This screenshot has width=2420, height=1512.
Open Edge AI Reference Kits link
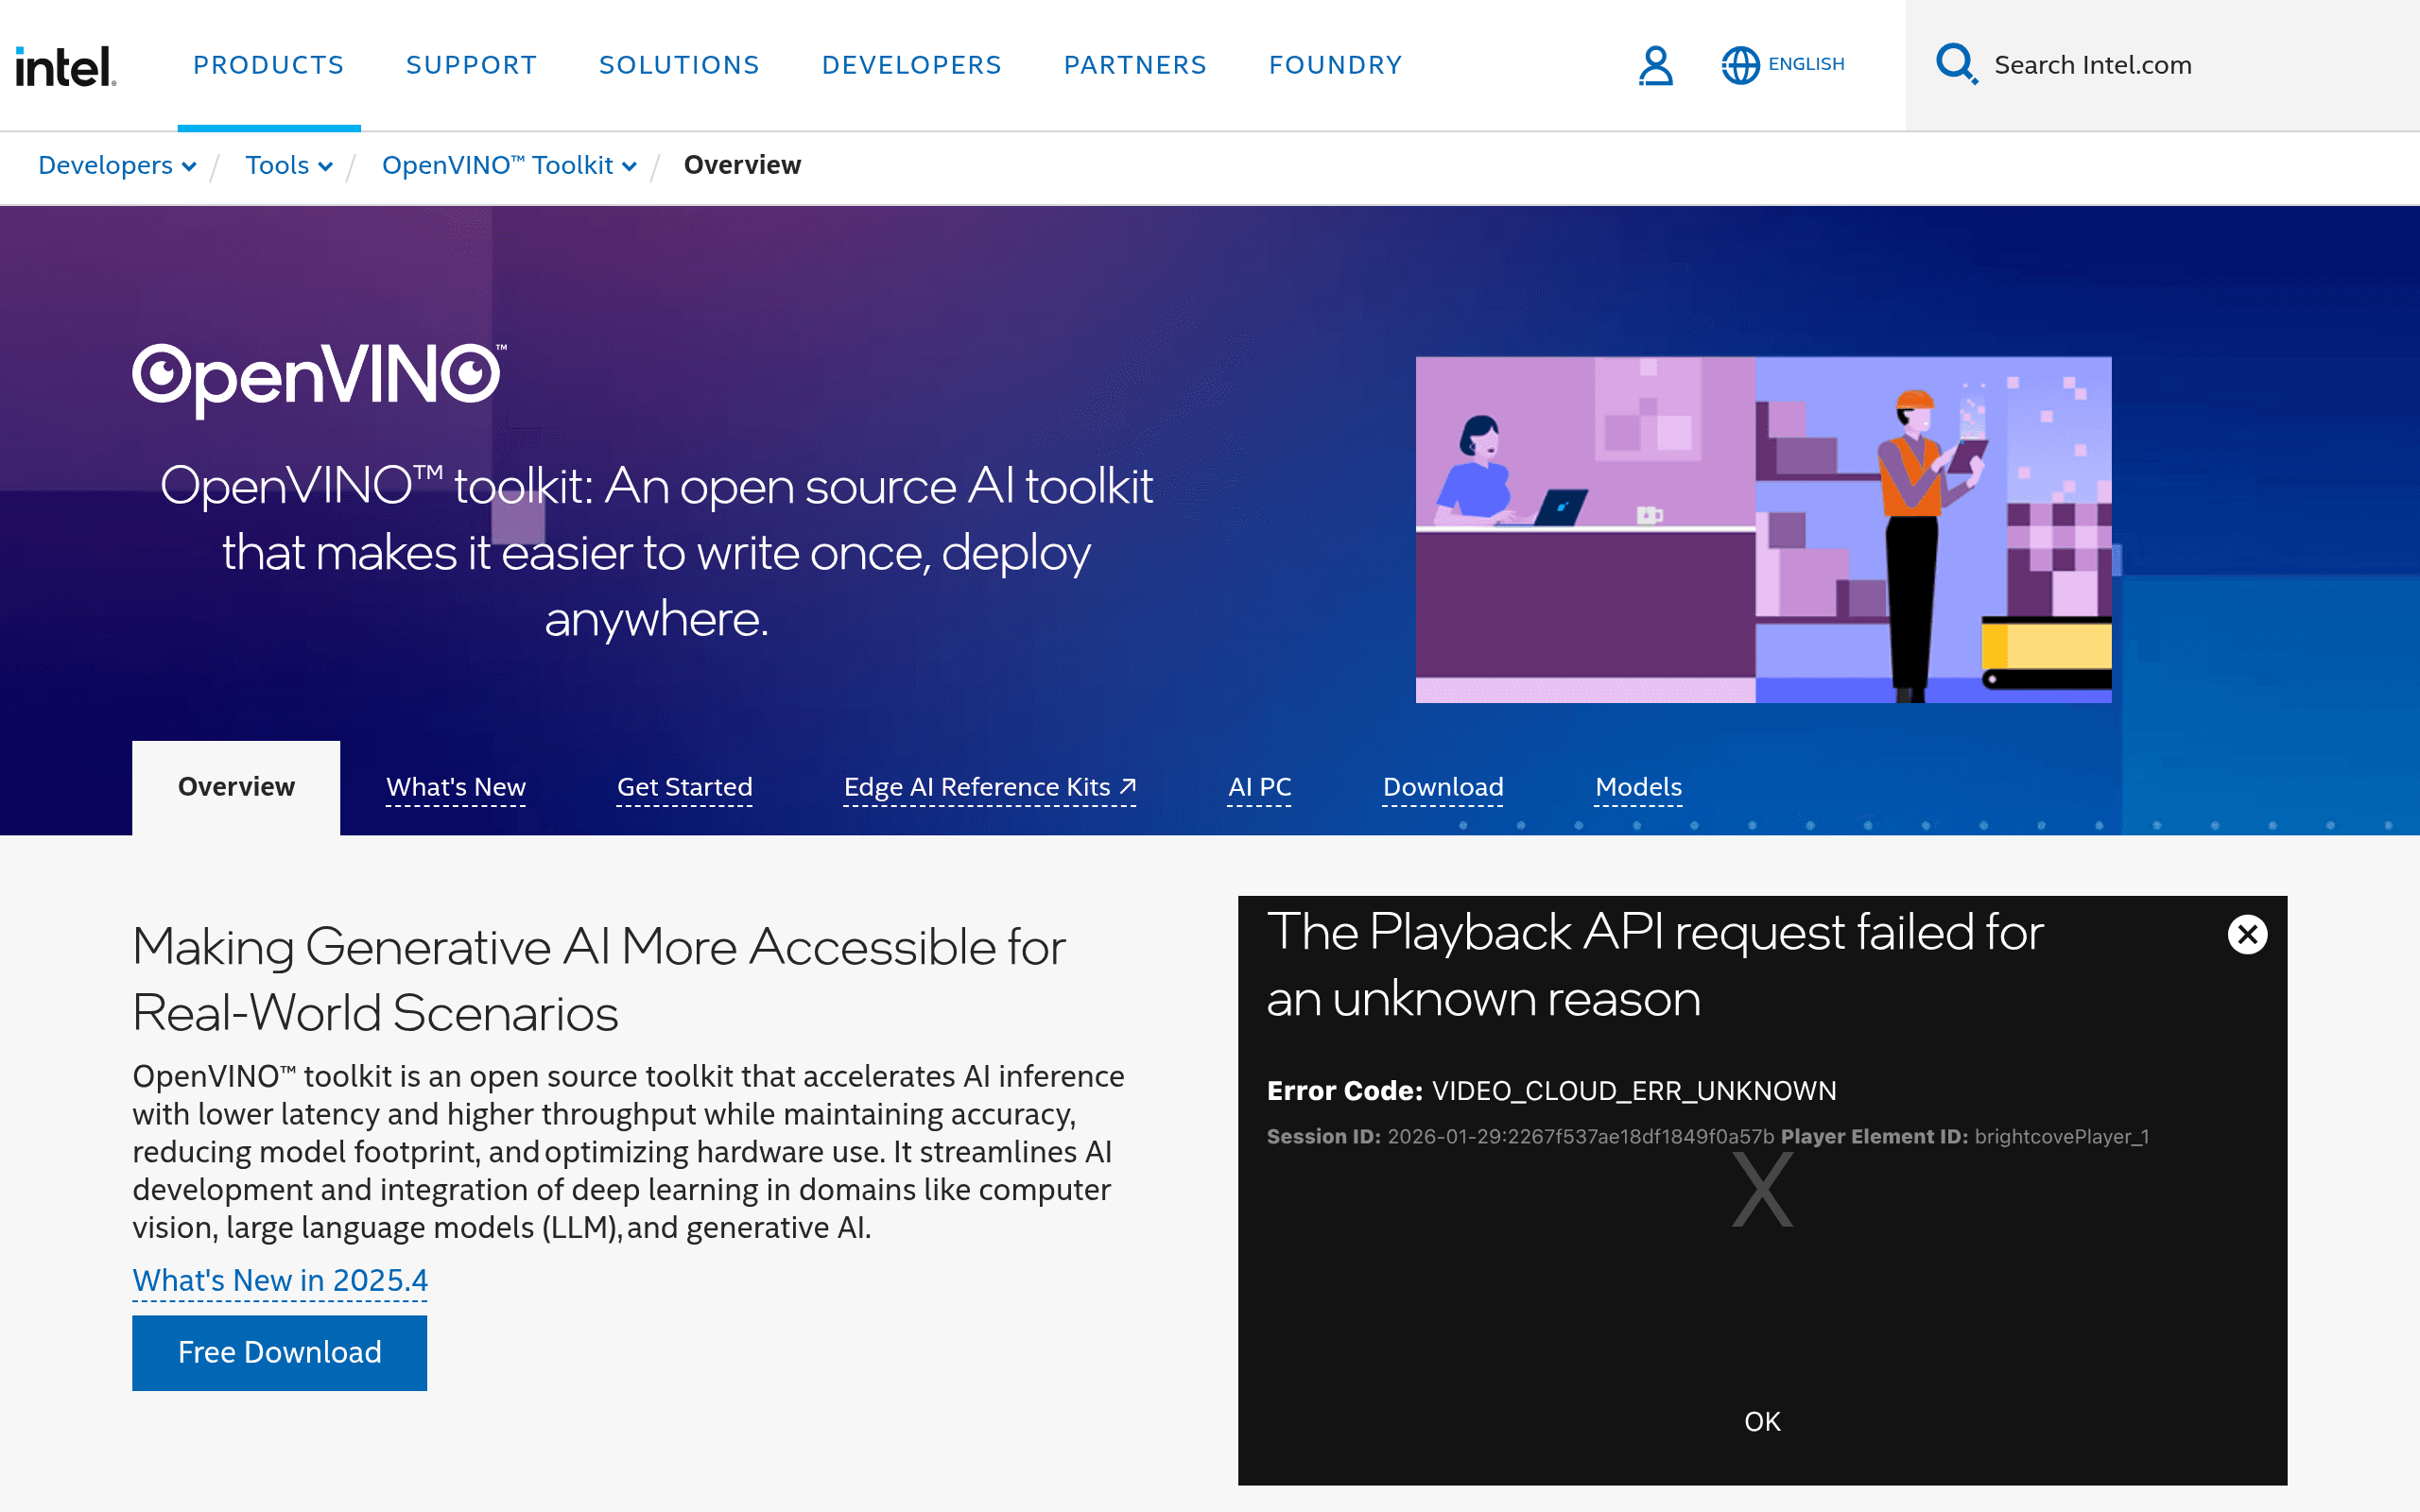(989, 787)
